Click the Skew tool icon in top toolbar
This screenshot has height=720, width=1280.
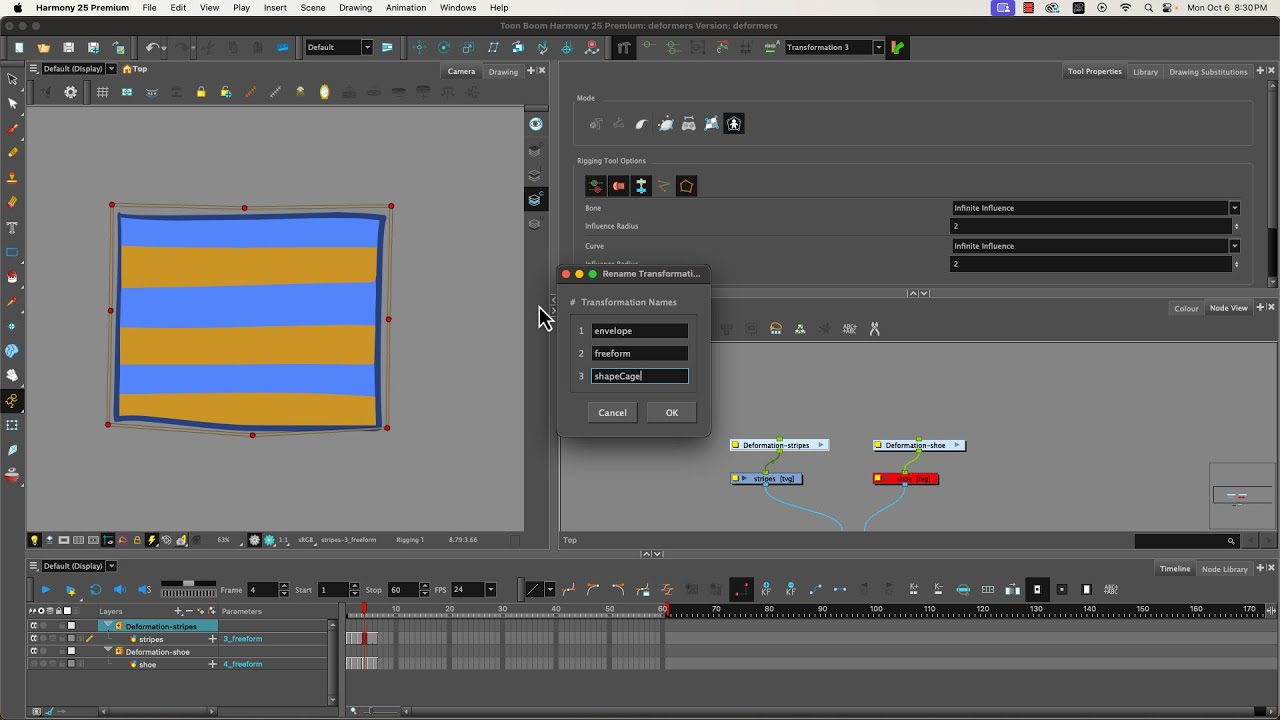[x=493, y=47]
